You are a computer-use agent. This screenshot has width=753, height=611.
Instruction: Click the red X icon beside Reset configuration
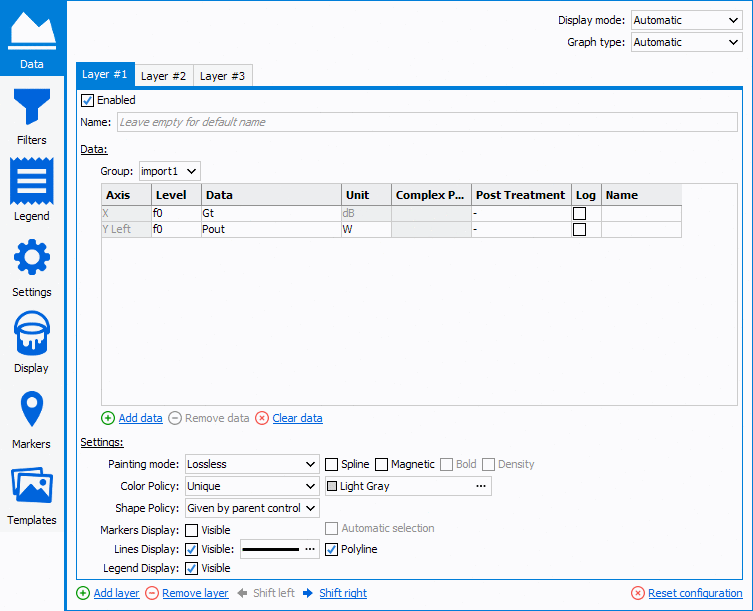click(638, 593)
